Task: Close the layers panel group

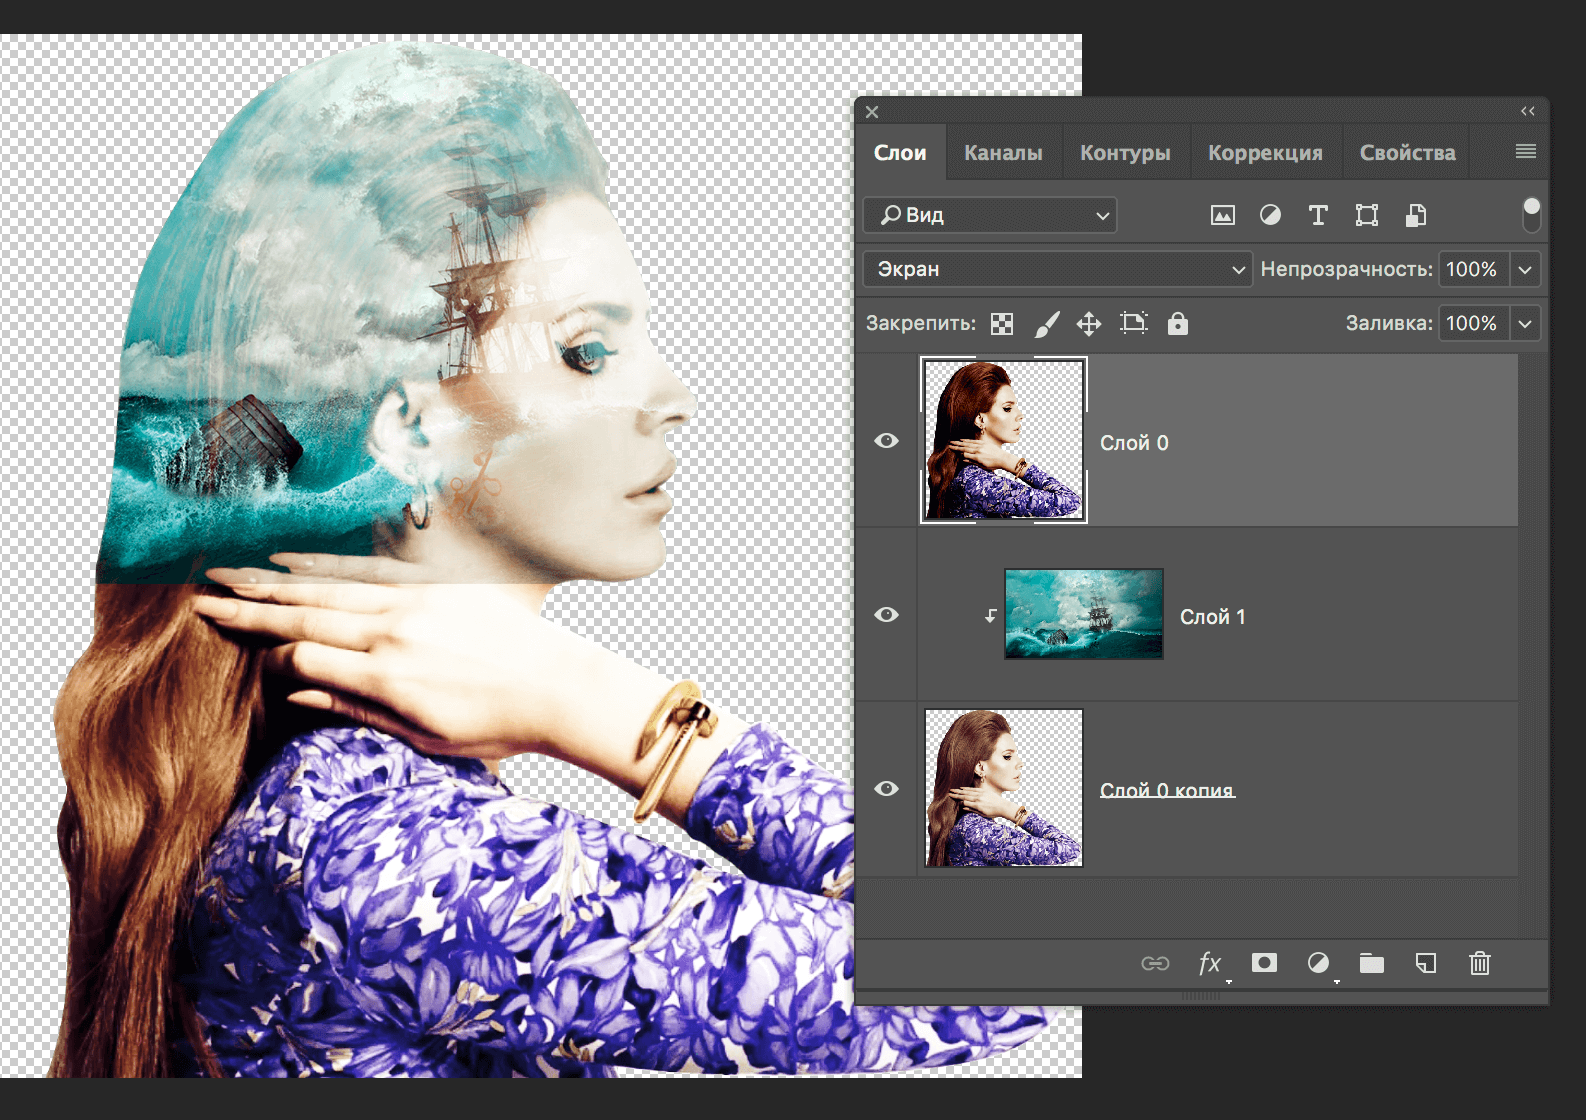Action: [872, 112]
